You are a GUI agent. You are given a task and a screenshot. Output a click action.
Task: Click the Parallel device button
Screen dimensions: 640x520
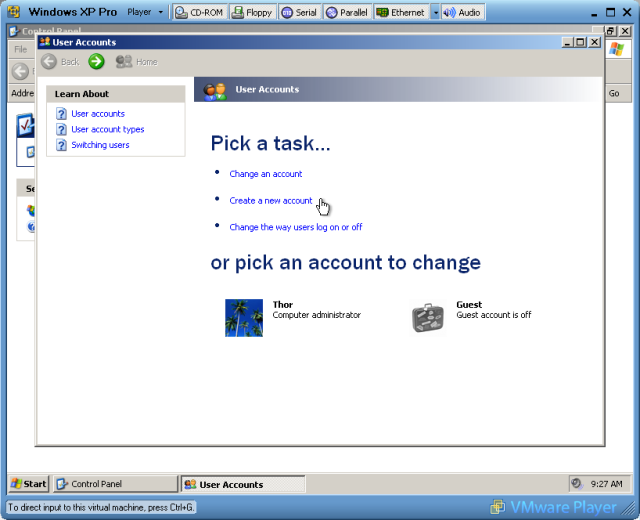tap(347, 13)
